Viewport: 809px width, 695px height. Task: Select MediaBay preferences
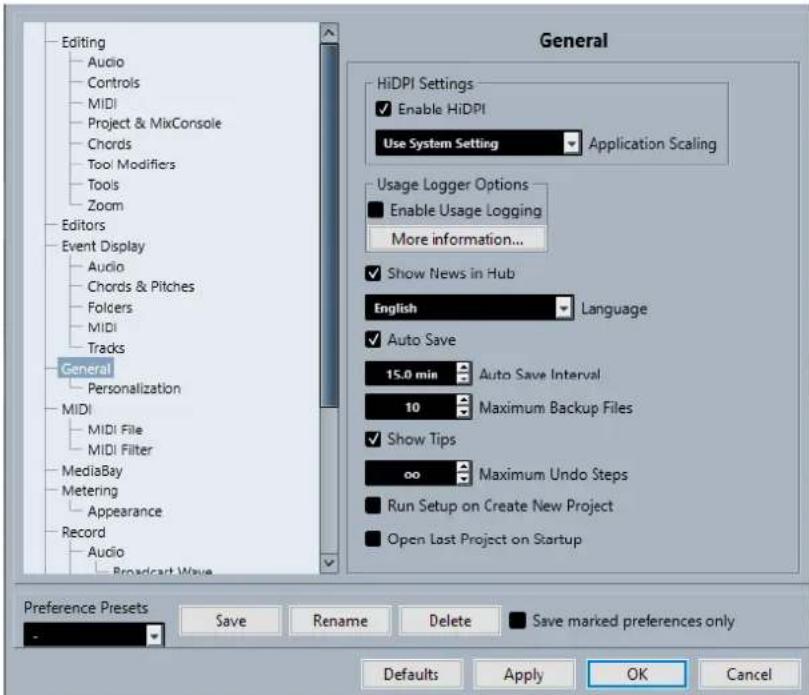pyautogui.click(x=92, y=471)
